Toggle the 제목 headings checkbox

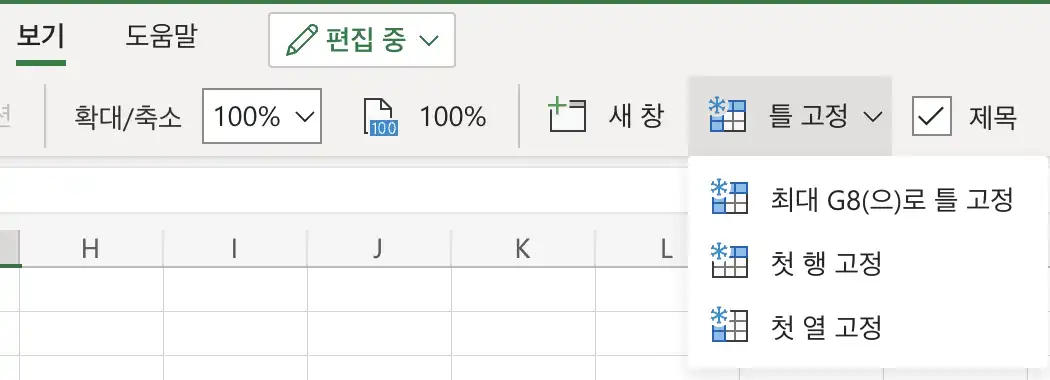click(x=931, y=117)
